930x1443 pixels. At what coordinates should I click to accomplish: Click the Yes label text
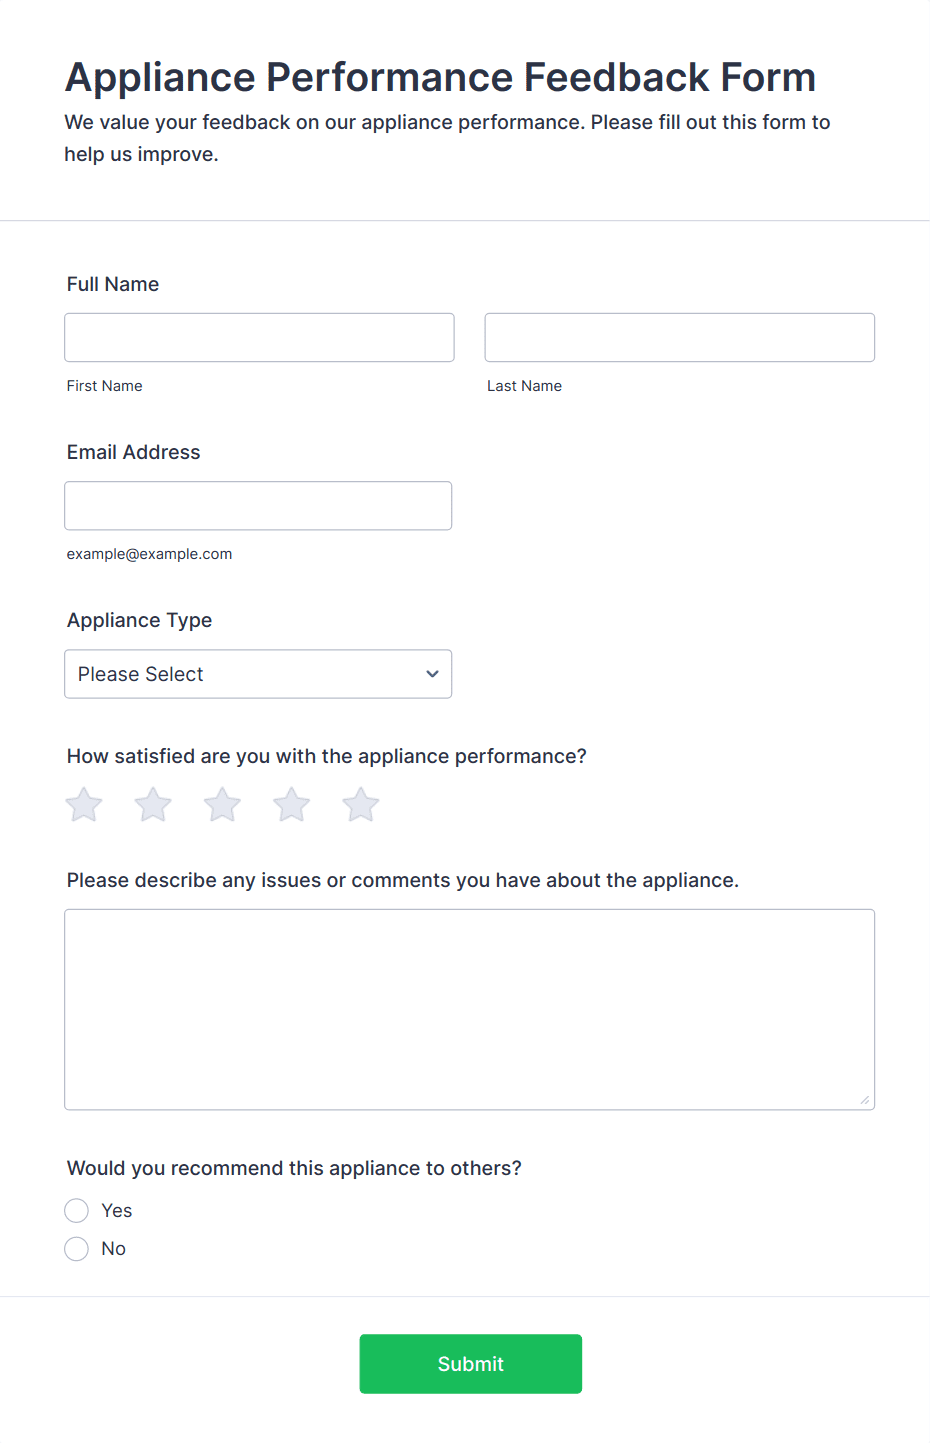click(117, 1211)
